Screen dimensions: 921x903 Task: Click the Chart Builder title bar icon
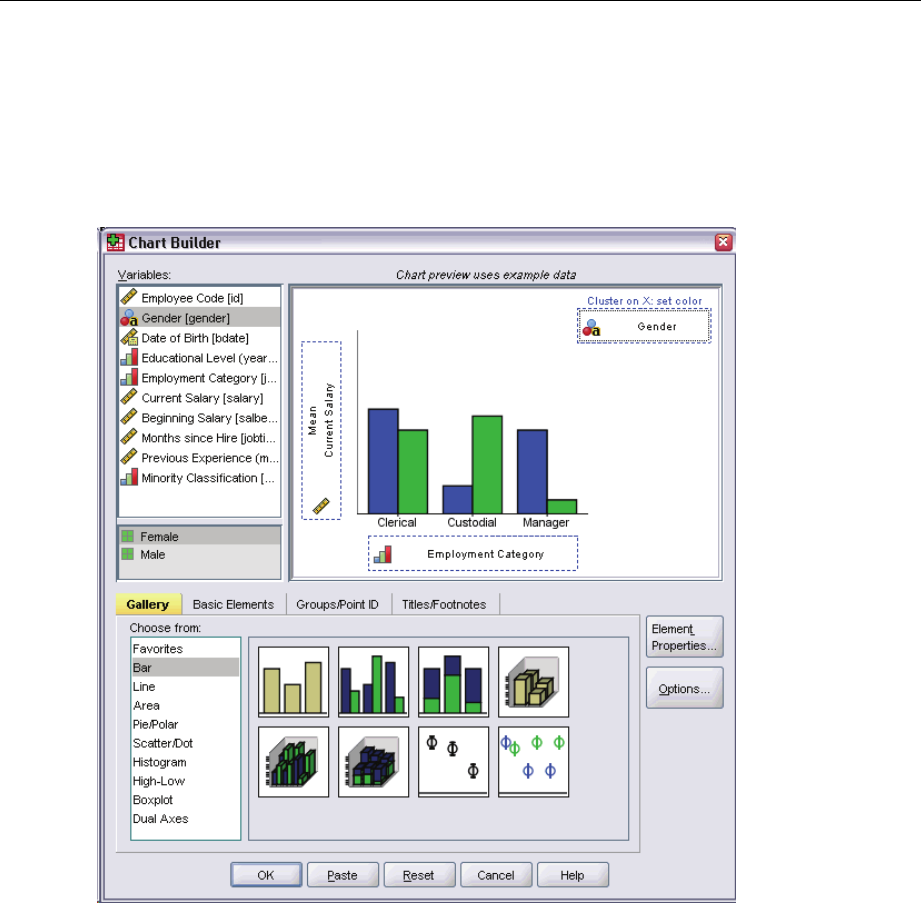point(115,242)
